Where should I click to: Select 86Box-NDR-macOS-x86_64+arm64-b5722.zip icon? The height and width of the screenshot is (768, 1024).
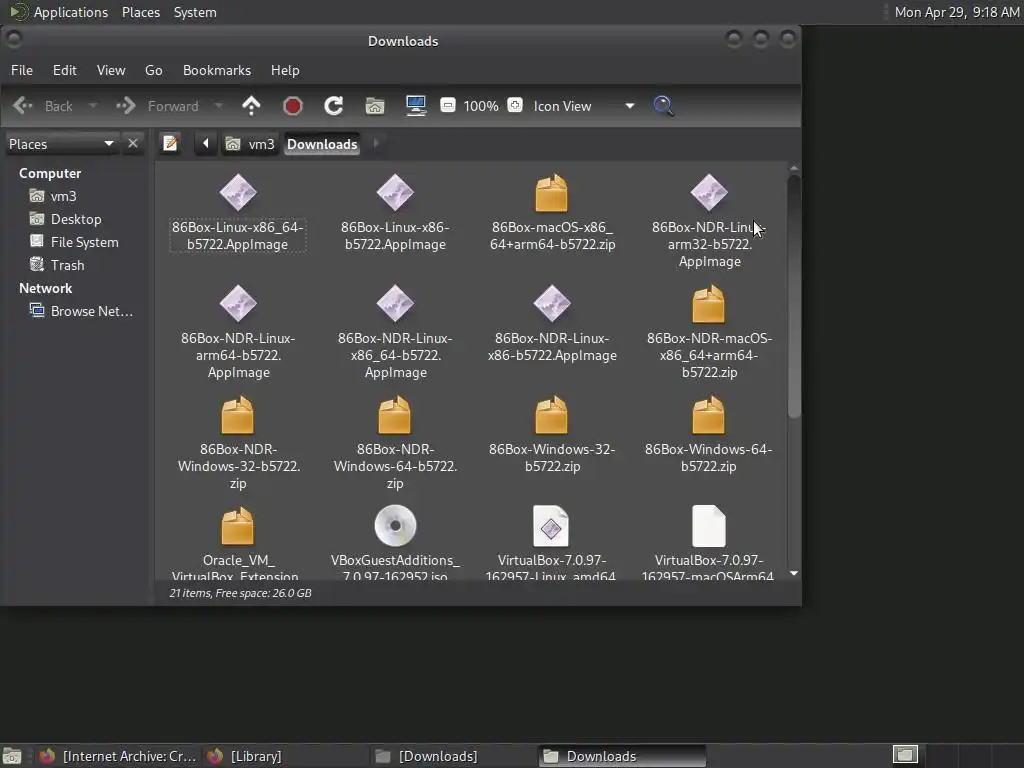(x=709, y=304)
